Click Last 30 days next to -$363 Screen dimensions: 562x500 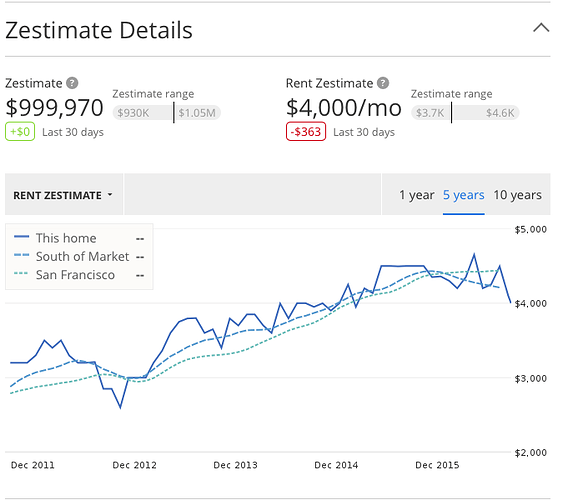(x=364, y=132)
